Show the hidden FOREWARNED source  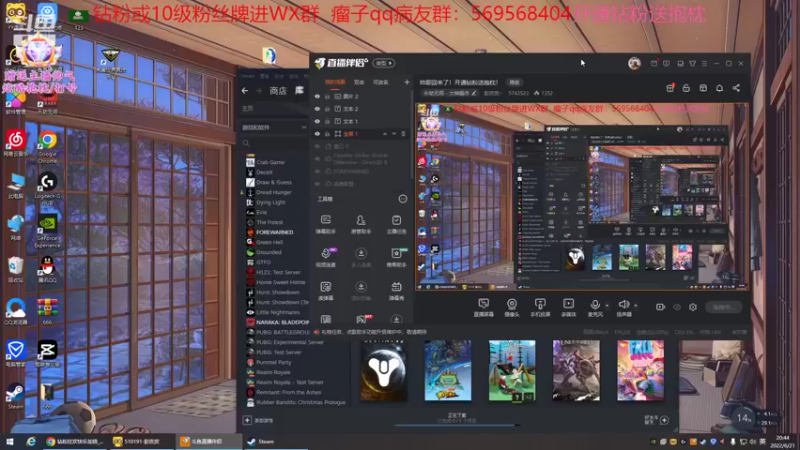pyautogui.click(x=317, y=171)
